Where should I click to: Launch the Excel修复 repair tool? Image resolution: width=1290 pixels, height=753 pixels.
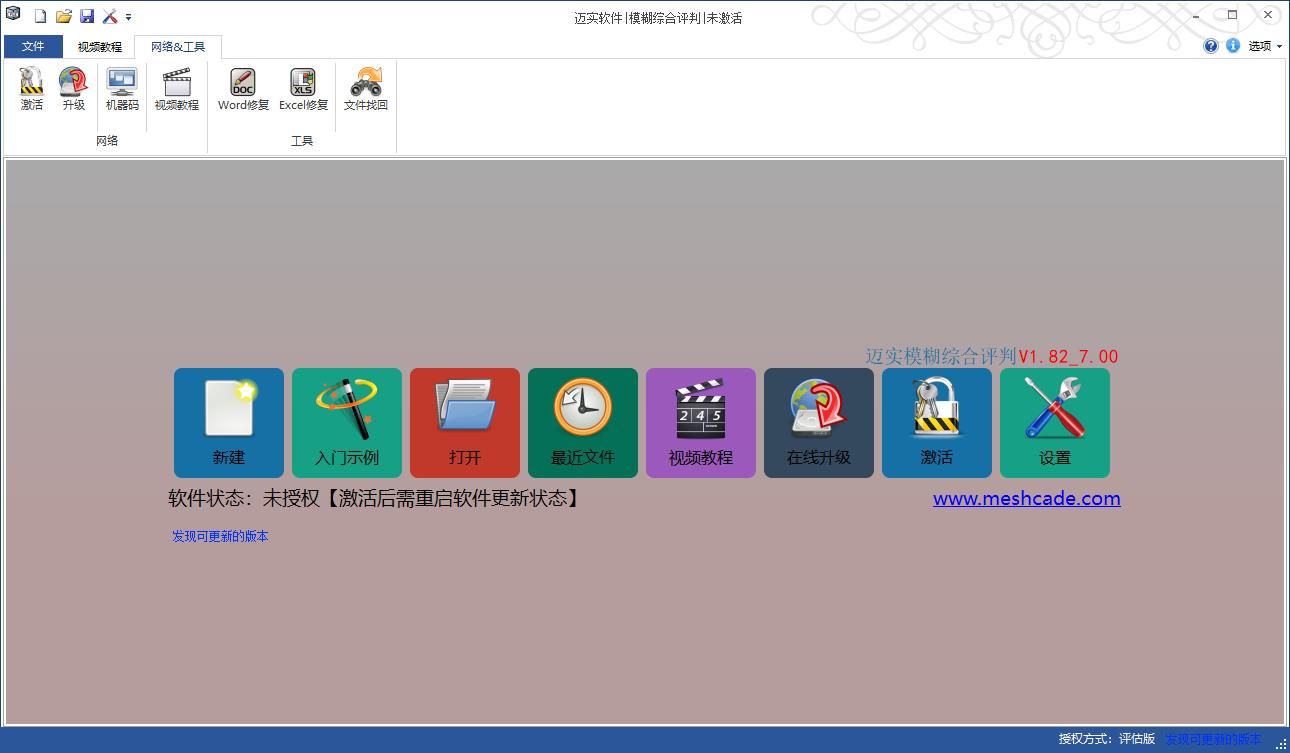pos(303,89)
